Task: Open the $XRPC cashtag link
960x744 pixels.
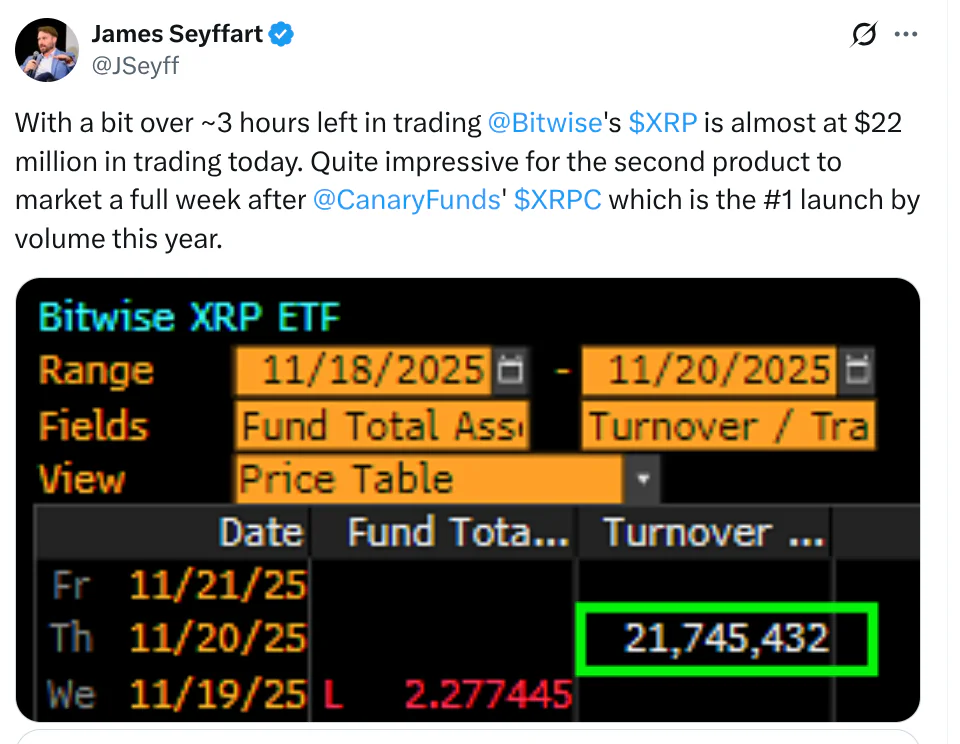Action: coord(559,199)
